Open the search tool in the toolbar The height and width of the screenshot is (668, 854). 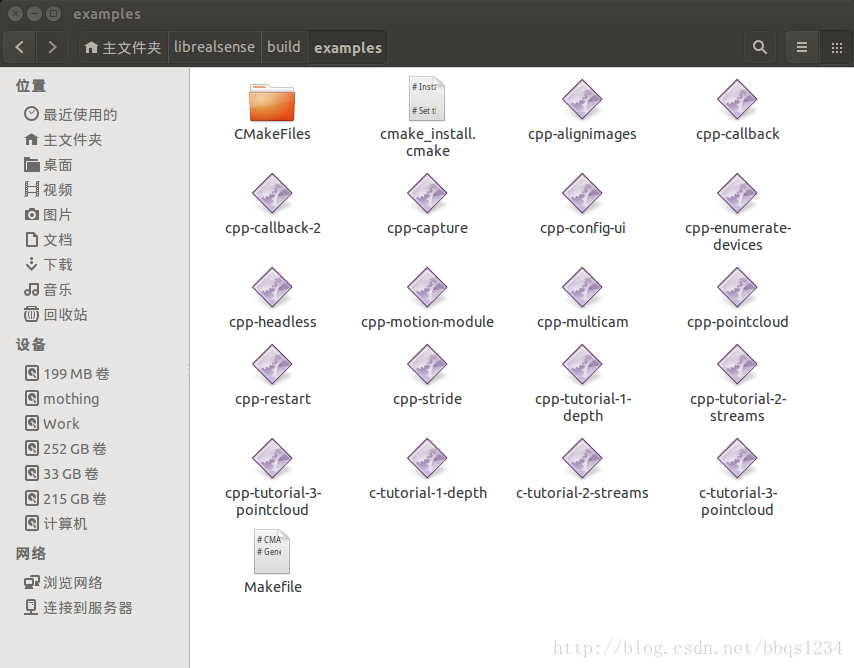click(760, 47)
